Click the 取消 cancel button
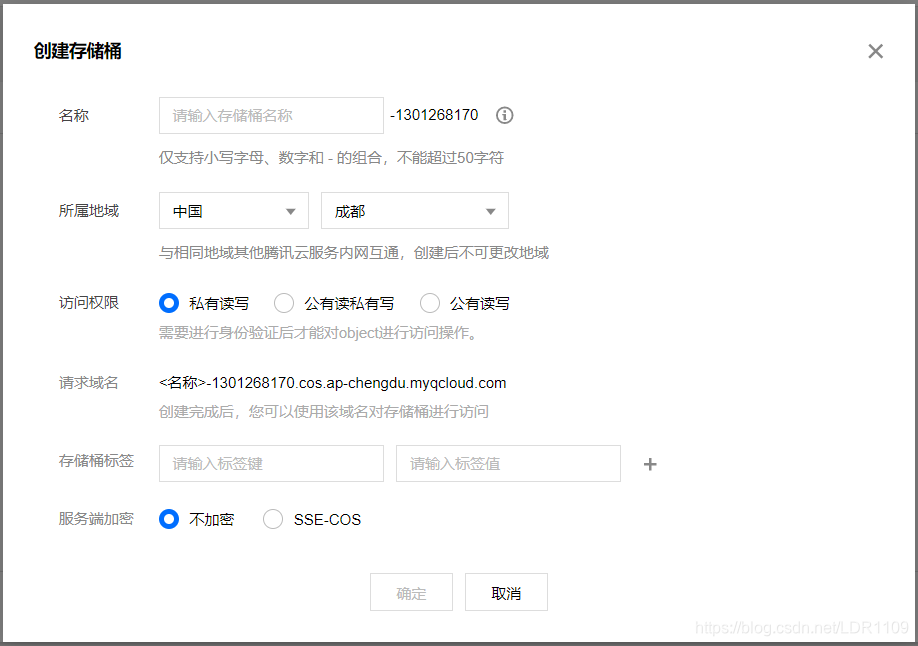The width and height of the screenshot is (918, 646). pos(506,591)
